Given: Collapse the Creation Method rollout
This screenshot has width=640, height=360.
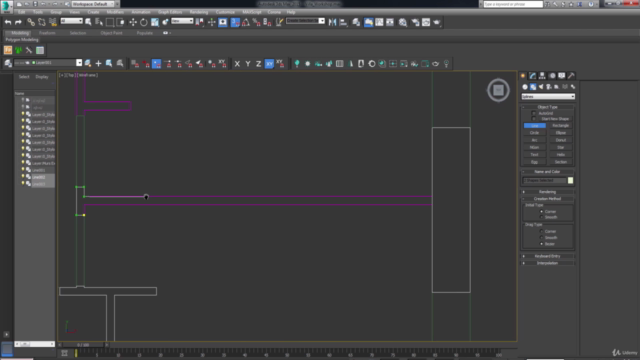Looking at the screenshot, I should click(x=547, y=199).
